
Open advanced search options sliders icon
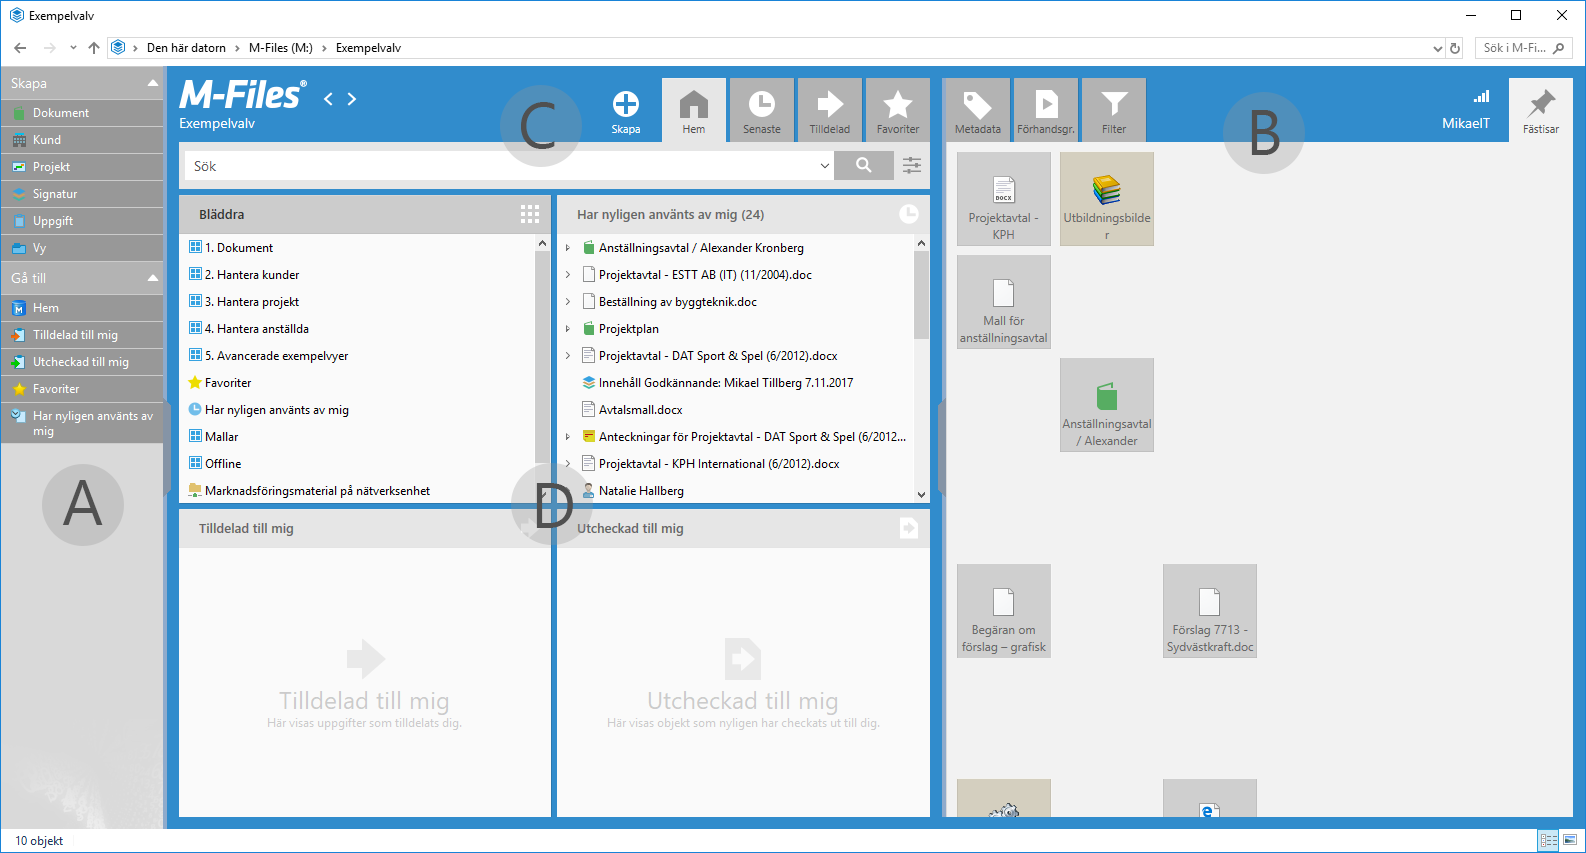(912, 166)
